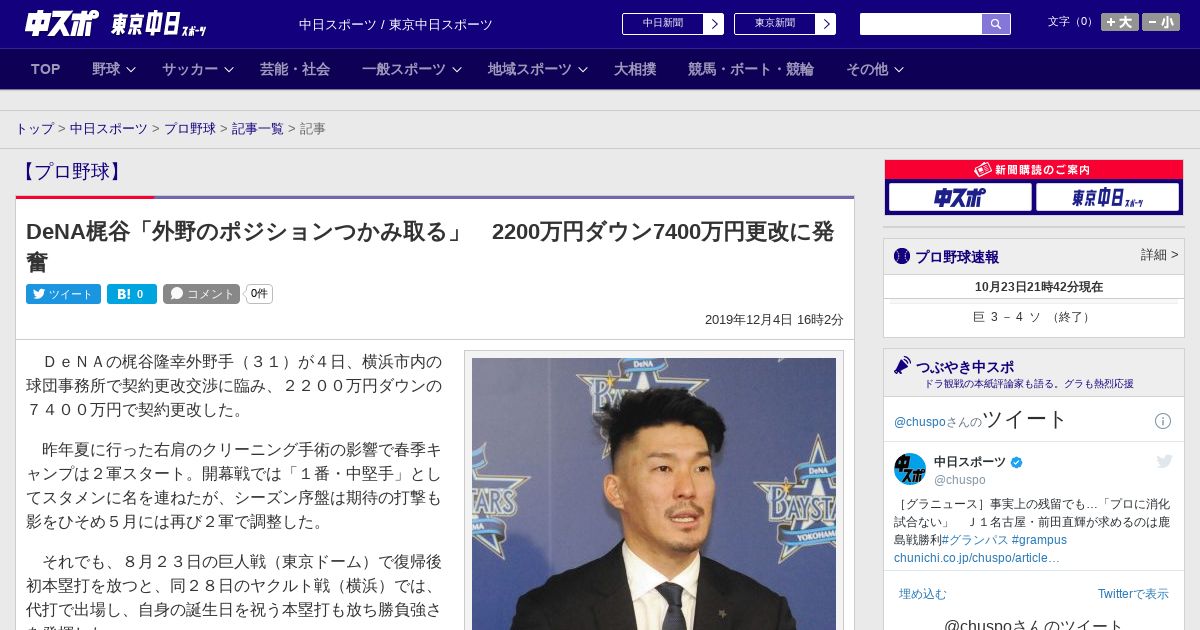Open chunichi.co.jp/chuspo/article link
Screen dimensions: 1200x630
tap(977, 558)
